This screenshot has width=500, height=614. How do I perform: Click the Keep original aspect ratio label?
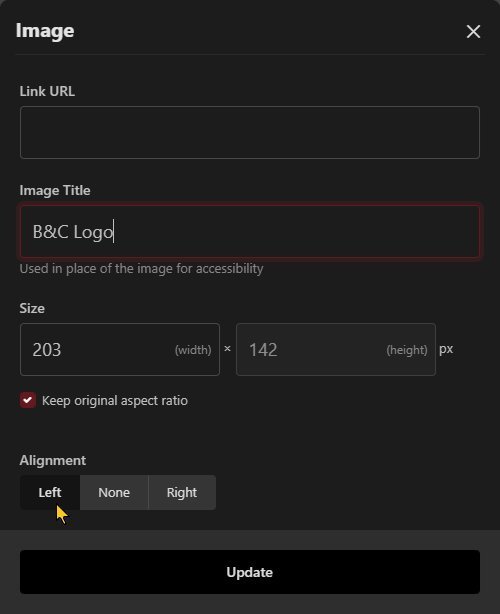coord(115,401)
